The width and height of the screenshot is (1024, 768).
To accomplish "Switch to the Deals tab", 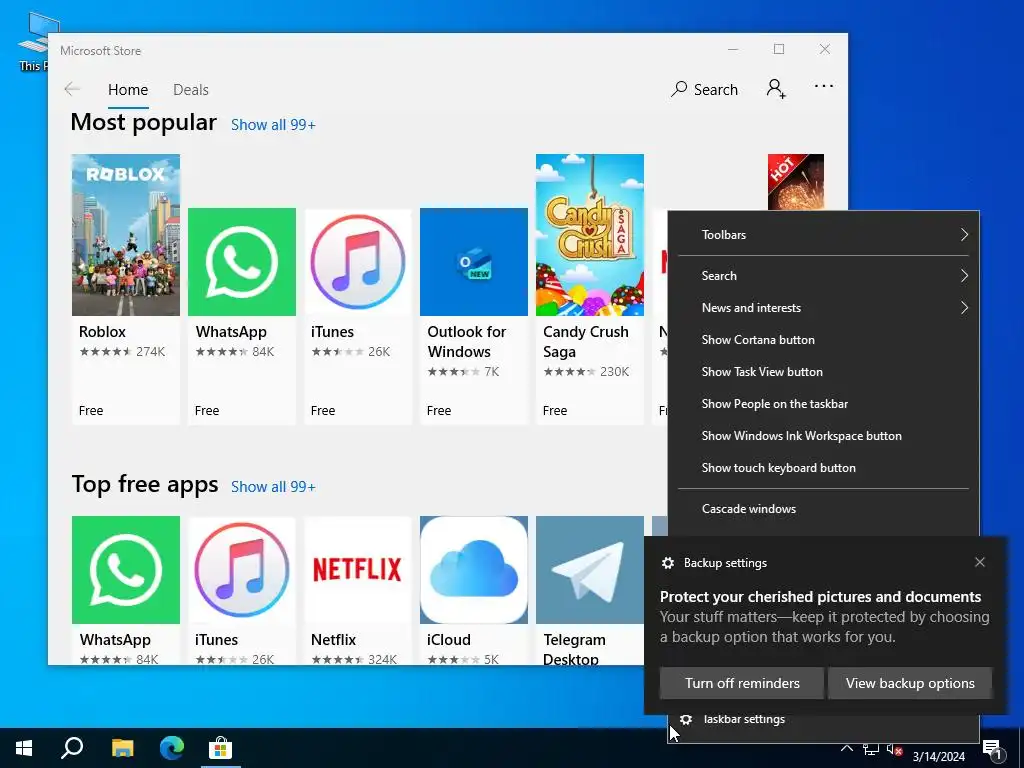I will coord(191,89).
